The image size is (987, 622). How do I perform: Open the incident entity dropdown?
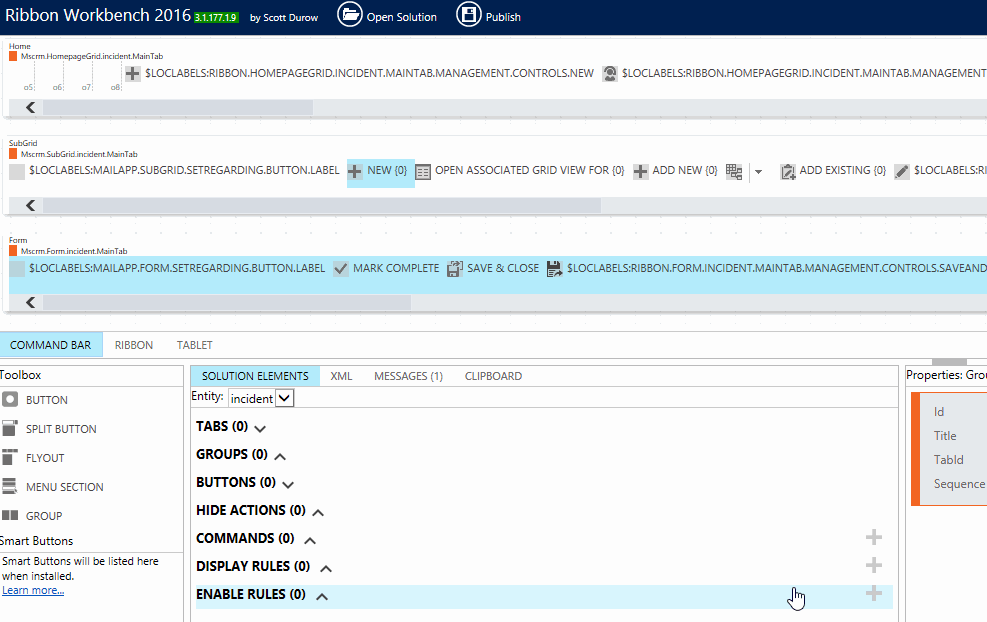pos(285,398)
